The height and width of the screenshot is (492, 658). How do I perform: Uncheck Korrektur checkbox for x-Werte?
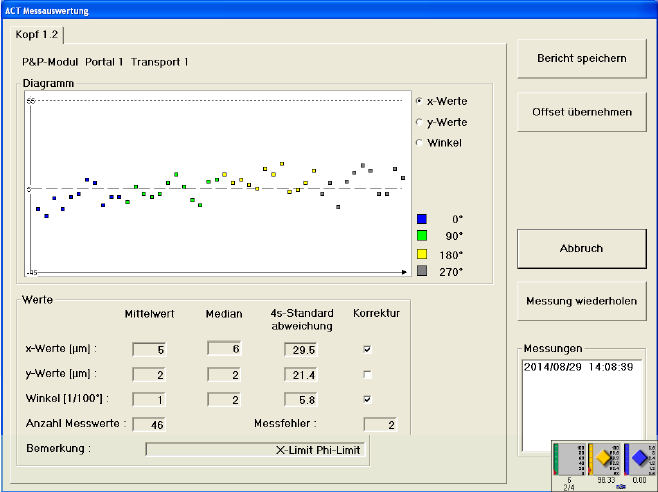tap(367, 349)
